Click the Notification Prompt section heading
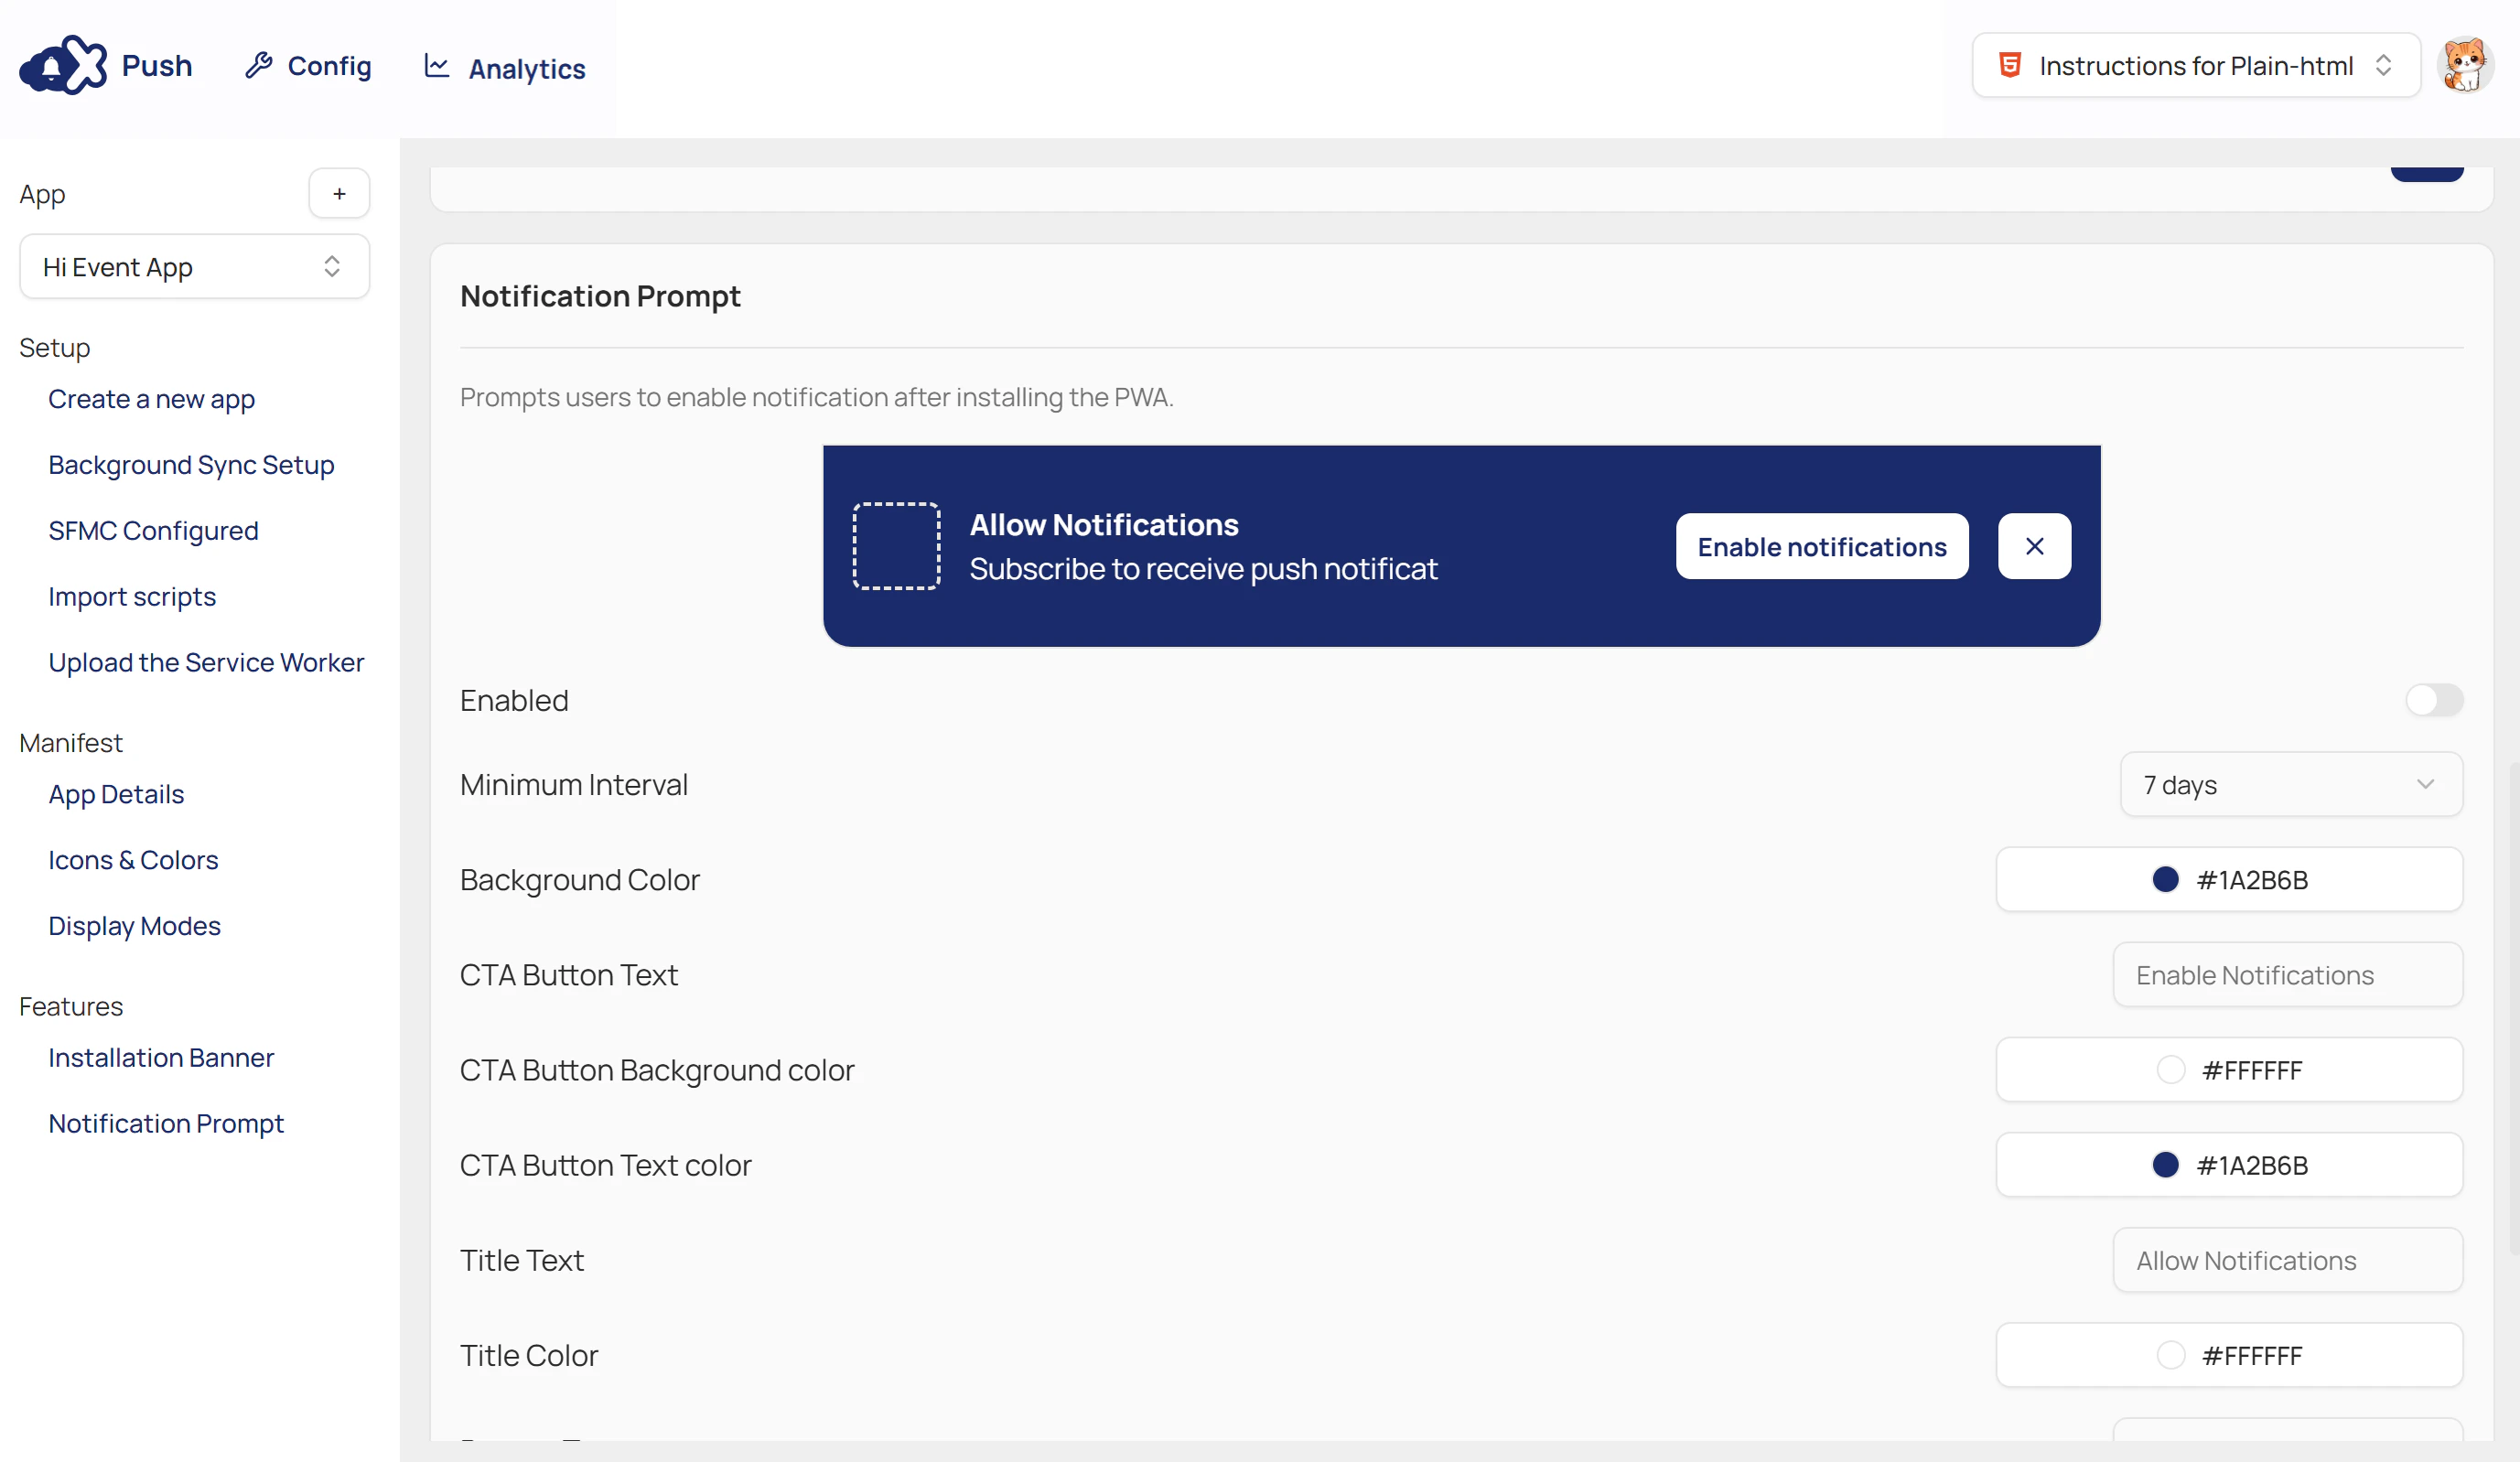 (x=600, y=296)
